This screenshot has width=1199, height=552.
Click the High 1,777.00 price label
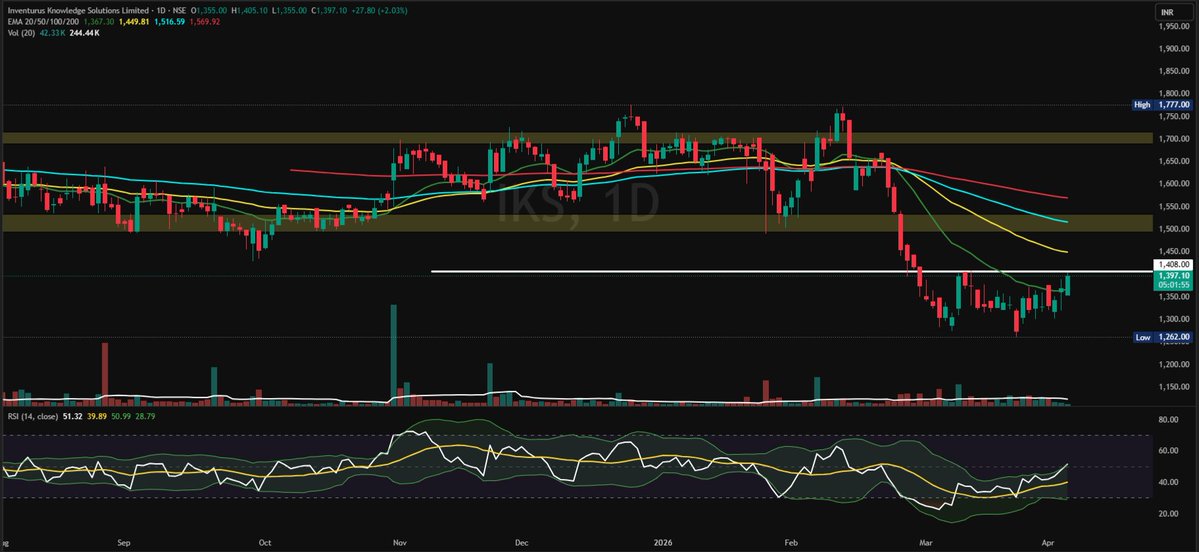(x=1163, y=105)
